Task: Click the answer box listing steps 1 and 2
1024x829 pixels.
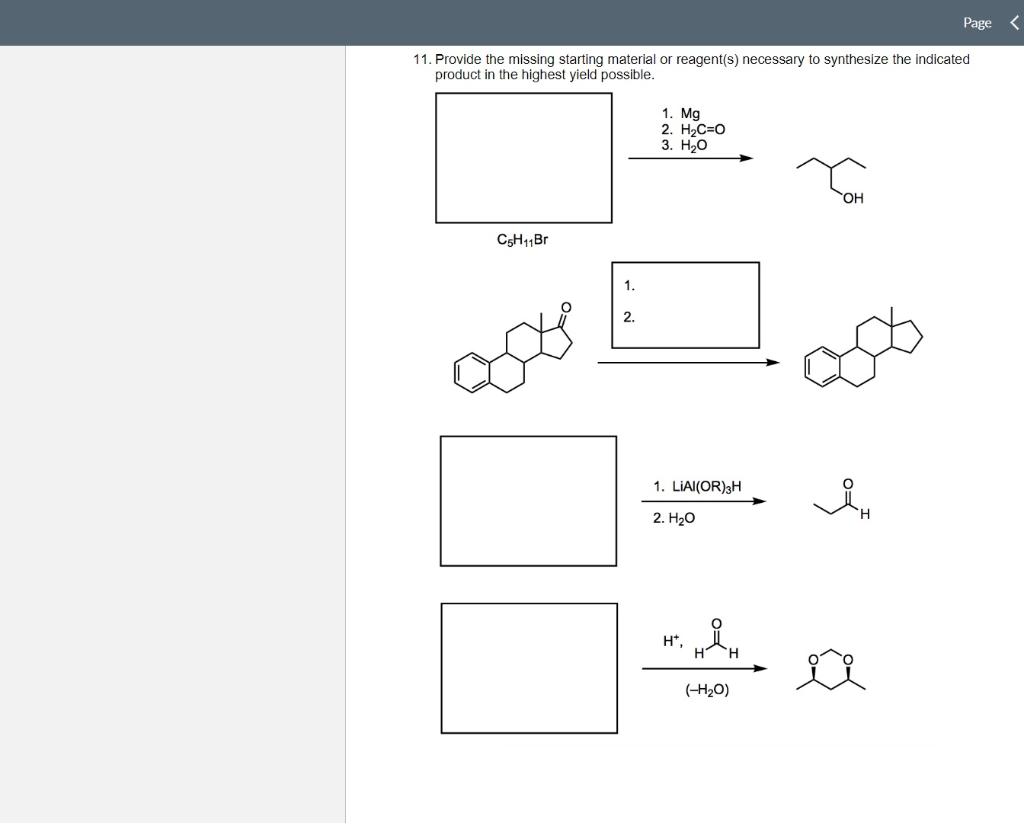Action: [685, 305]
